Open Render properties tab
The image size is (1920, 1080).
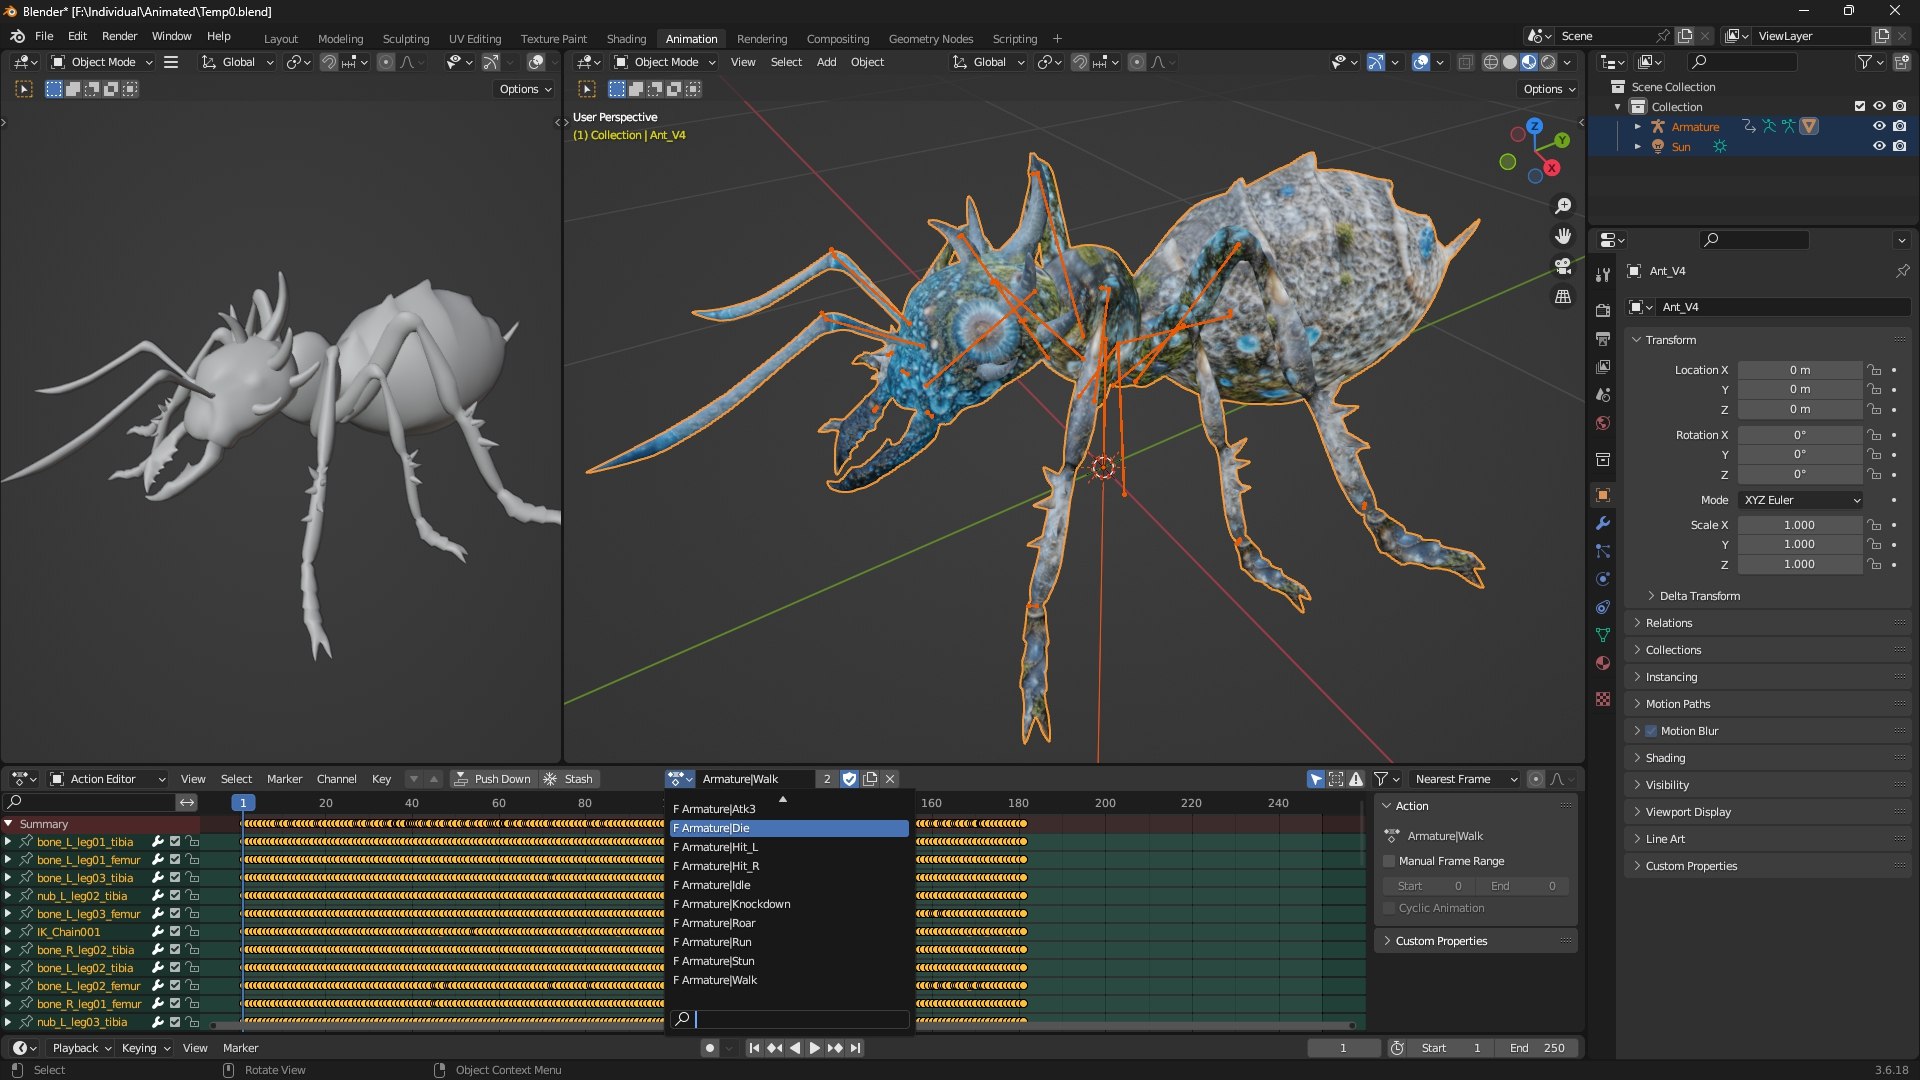pos(1603,311)
